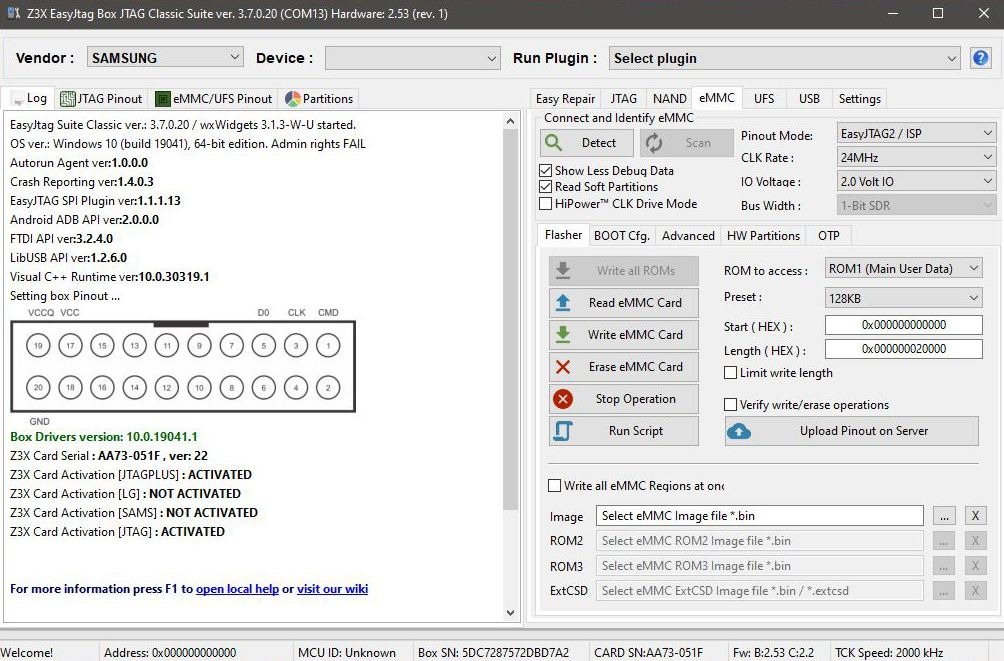1004x661 pixels.
Task: Click the red Stop Operation circle icon
Action: point(563,399)
